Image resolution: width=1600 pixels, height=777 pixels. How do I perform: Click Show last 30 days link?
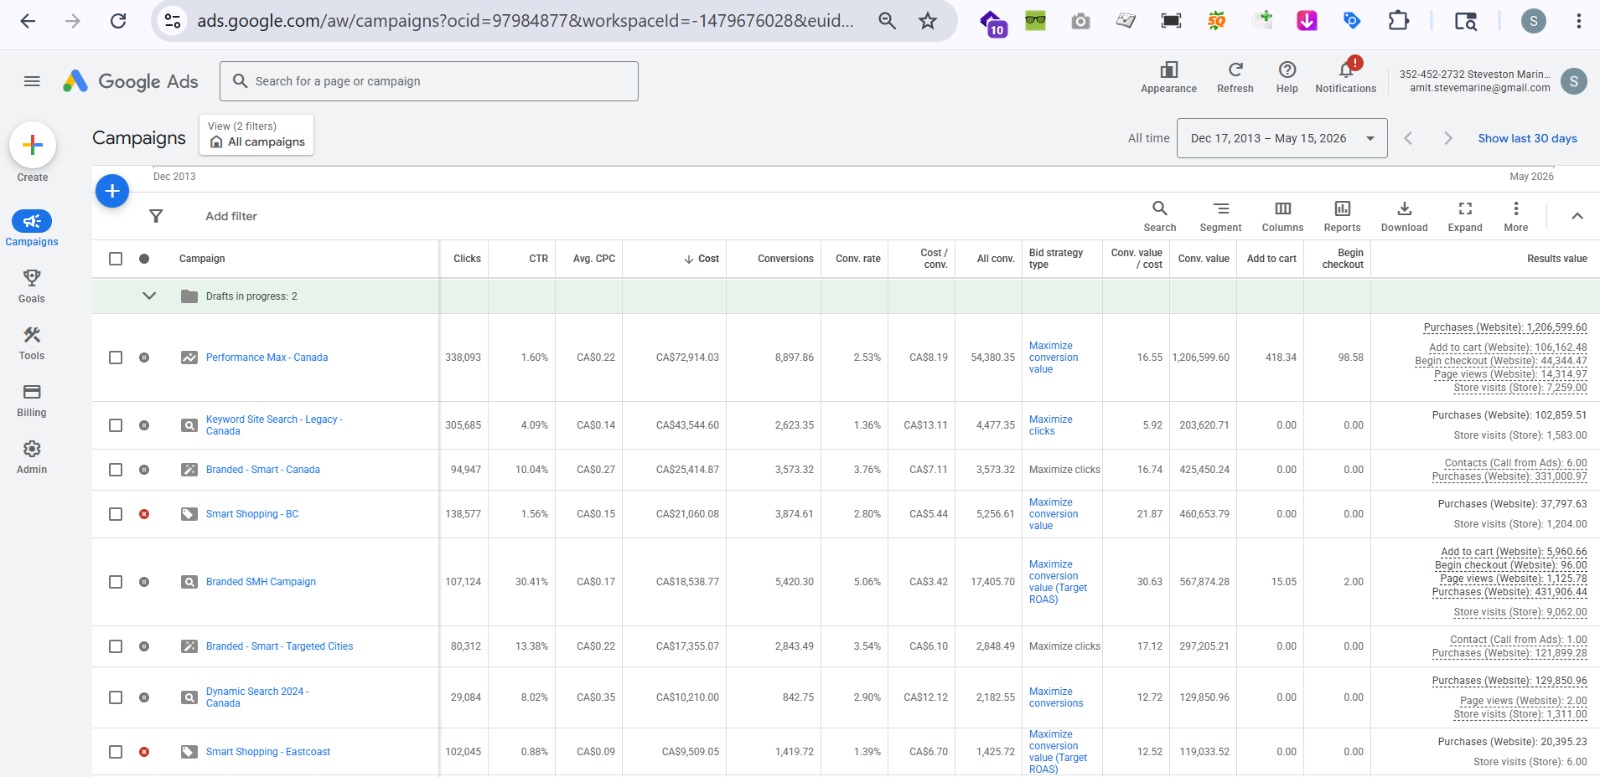click(1527, 138)
